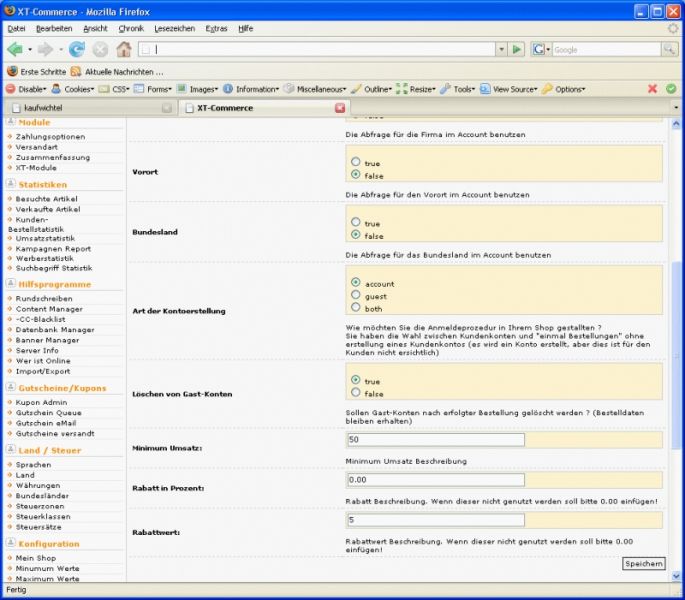Click the browser address bar
The width and height of the screenshot is (685, 600).
pos(317,49)
